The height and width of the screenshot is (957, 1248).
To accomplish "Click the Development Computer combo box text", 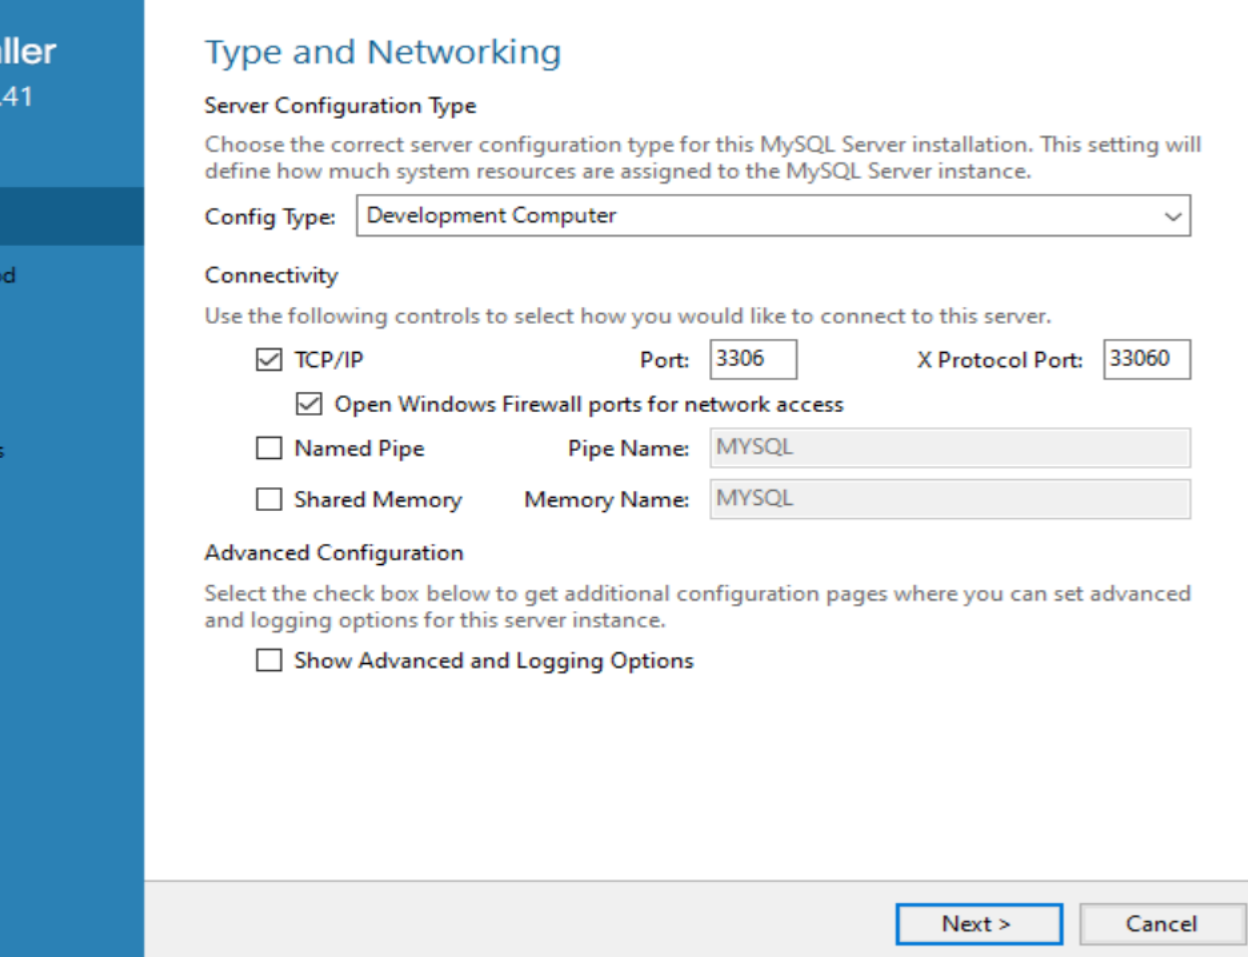I will click(x=492, y=216).
